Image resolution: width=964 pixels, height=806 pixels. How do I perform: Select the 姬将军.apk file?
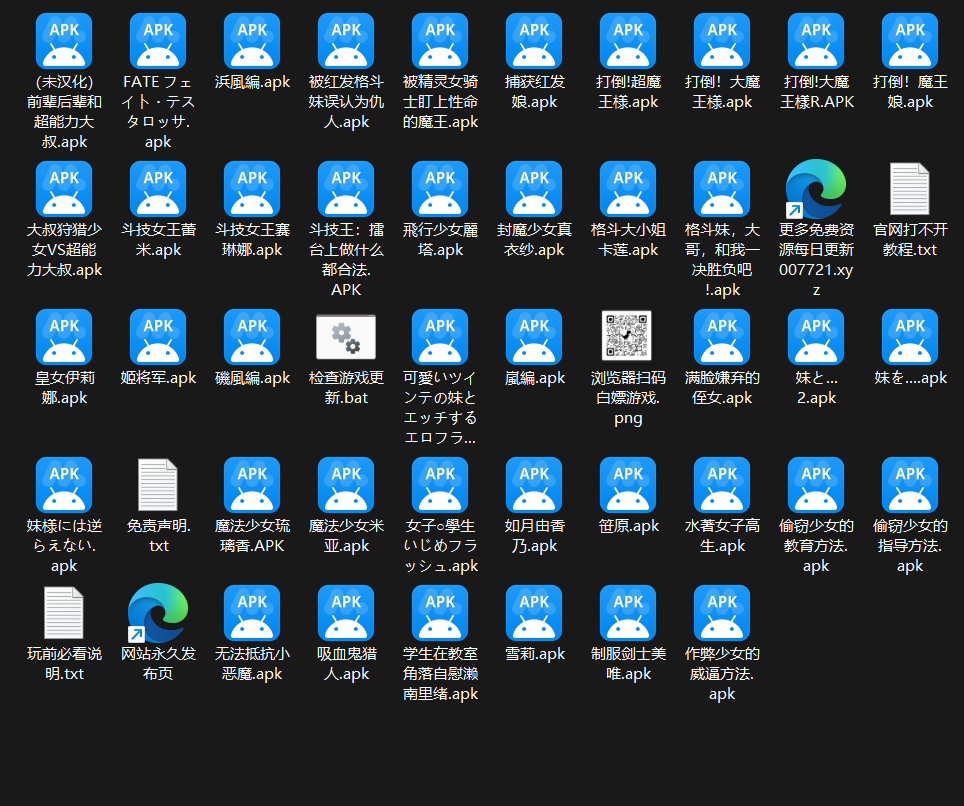157,337
